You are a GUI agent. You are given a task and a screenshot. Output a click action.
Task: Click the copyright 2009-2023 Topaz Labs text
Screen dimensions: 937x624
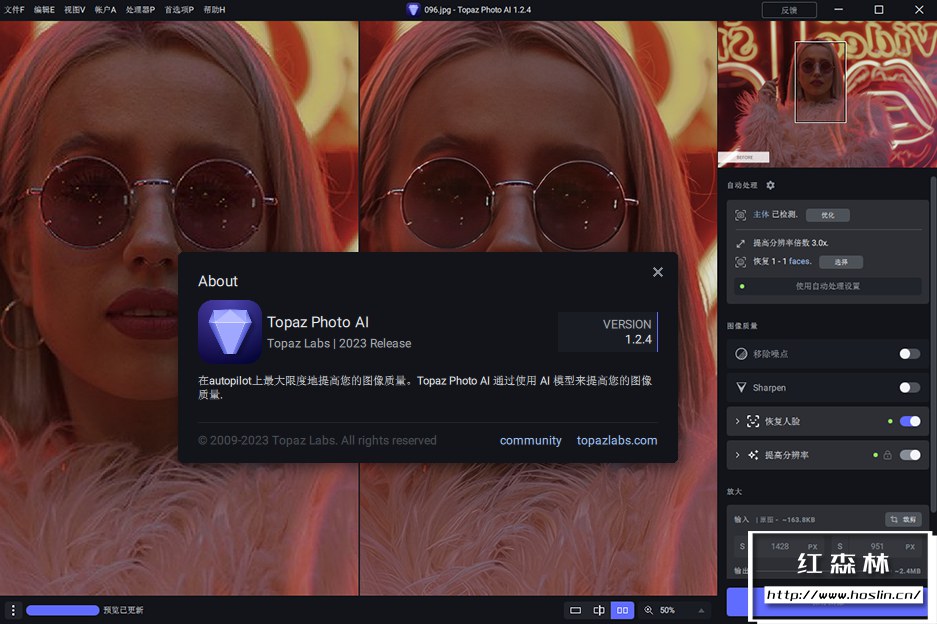click(x=317, y=441)
